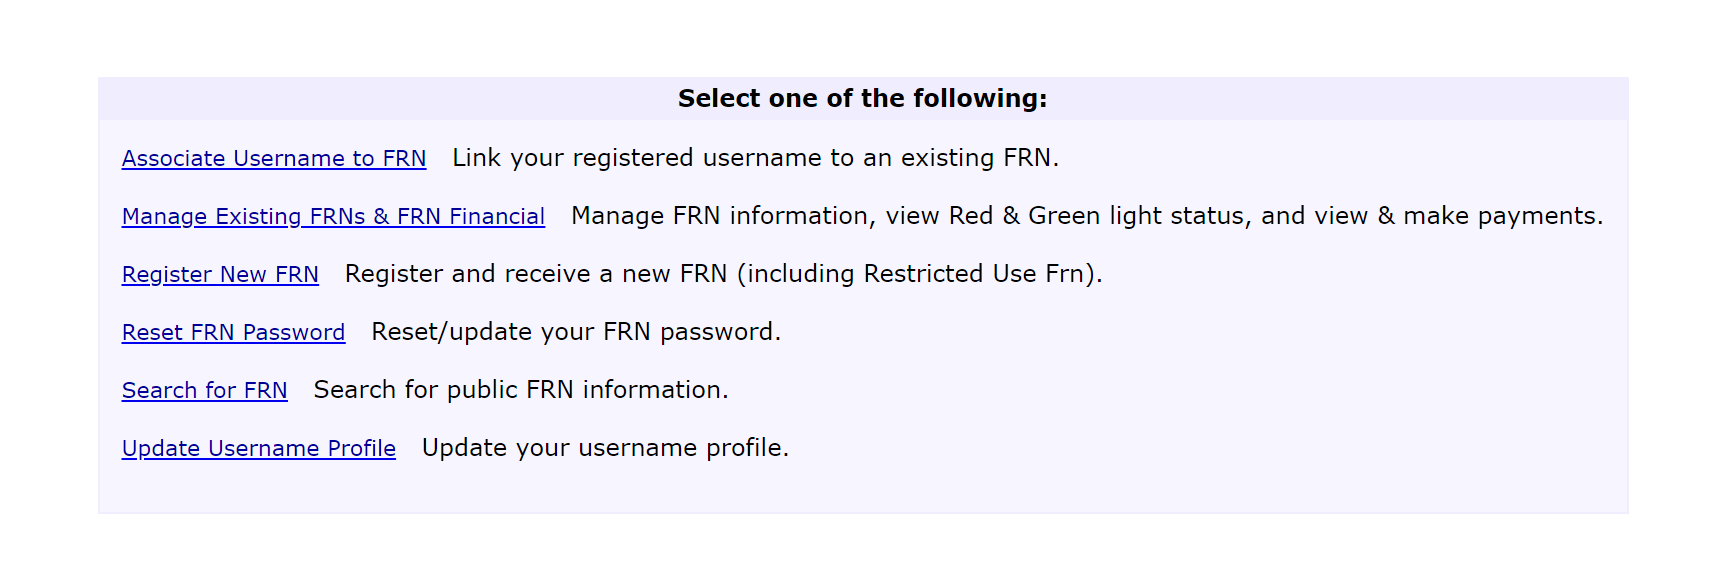Click 'Search for public FRN information.' text
The height and width of the screenshot is (581, 1726).
[x=521, y=390]
